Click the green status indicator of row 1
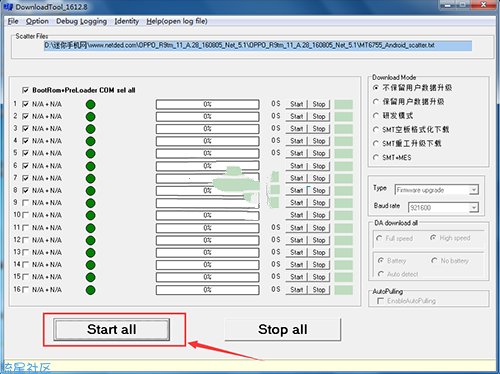 pos(90,104)
